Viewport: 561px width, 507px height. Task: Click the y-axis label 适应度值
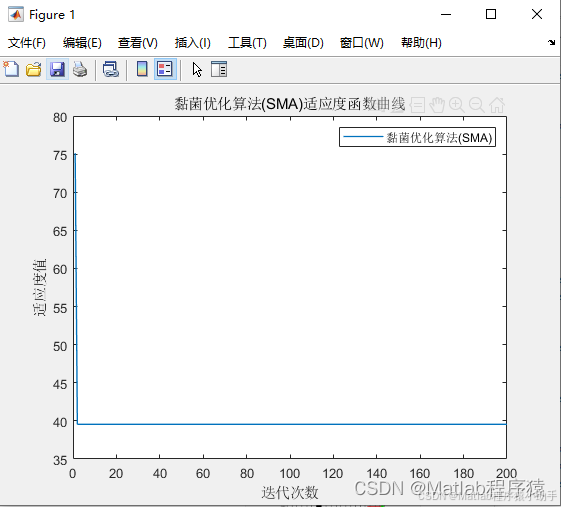tap(39, 287)
